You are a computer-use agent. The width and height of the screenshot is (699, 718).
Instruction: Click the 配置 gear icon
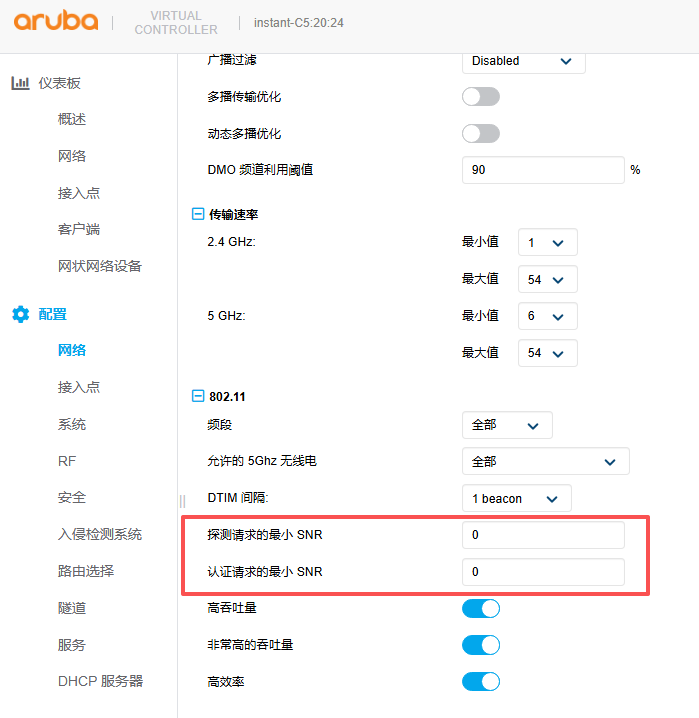(x=20, y=314)
